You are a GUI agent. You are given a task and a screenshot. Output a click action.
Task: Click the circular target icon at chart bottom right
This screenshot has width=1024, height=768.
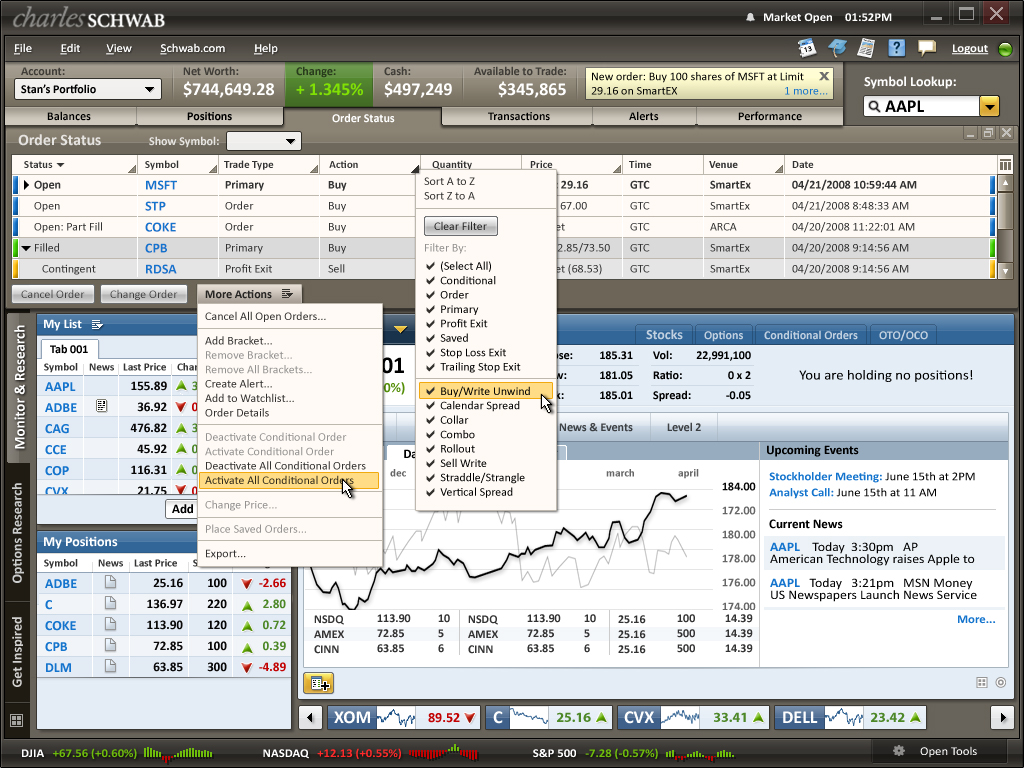1000,682
